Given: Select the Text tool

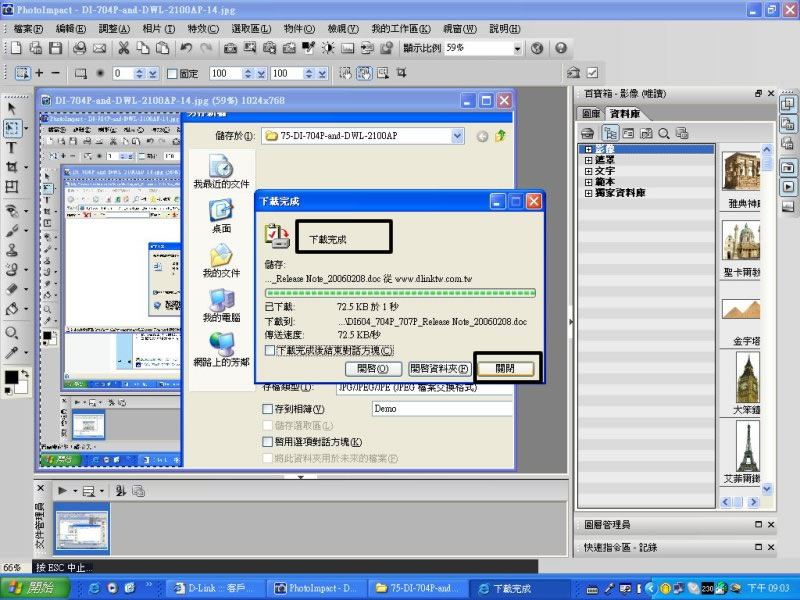Looking at the screenshot, I should [x=11, y=148].
